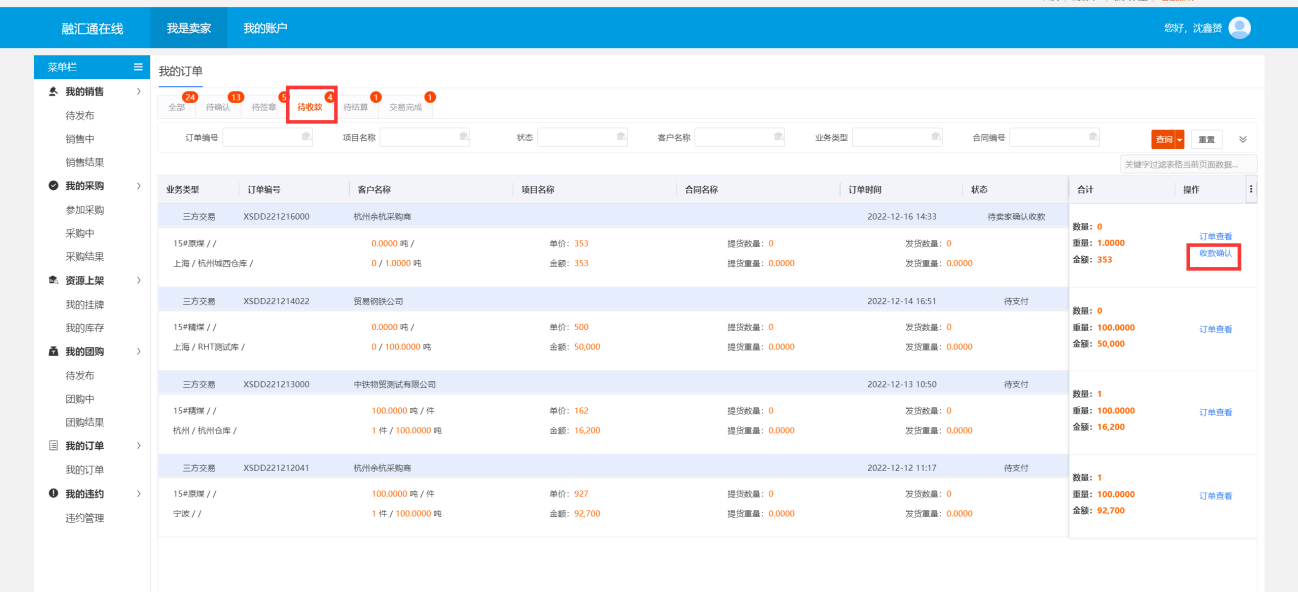Image resolution: width=1298 pixels, height=592 pixels.
Task: Open 我的挂牌 in the sidebar
Action: (x=85, y=305)
